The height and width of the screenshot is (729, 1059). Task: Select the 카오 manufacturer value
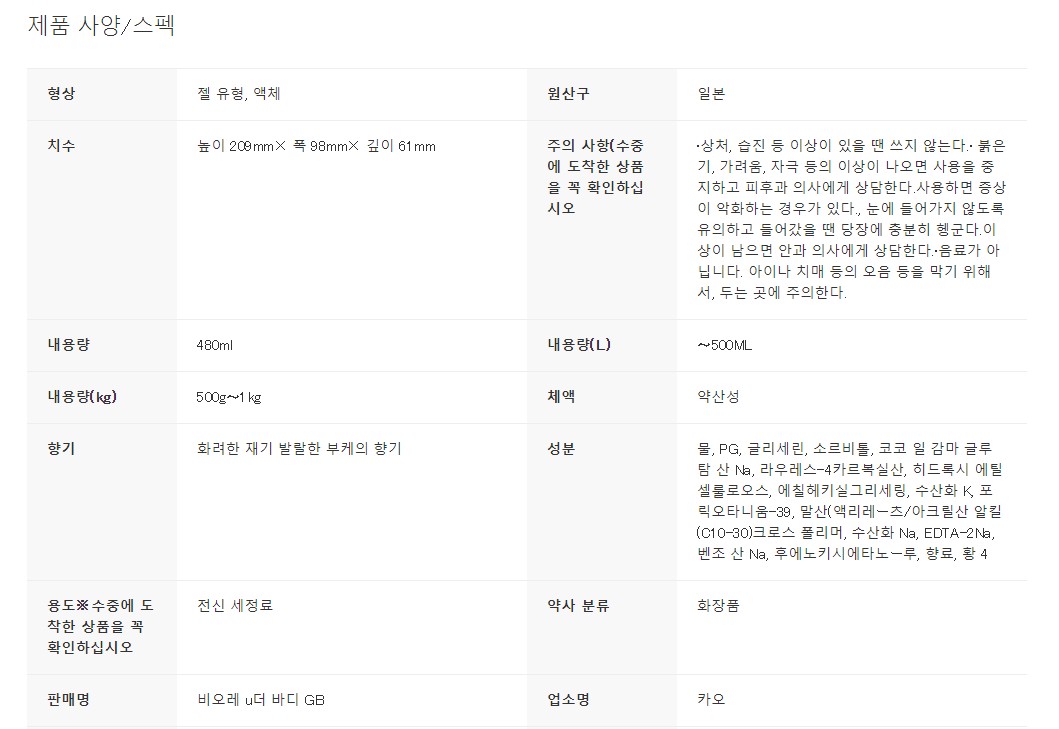(852, 700)
